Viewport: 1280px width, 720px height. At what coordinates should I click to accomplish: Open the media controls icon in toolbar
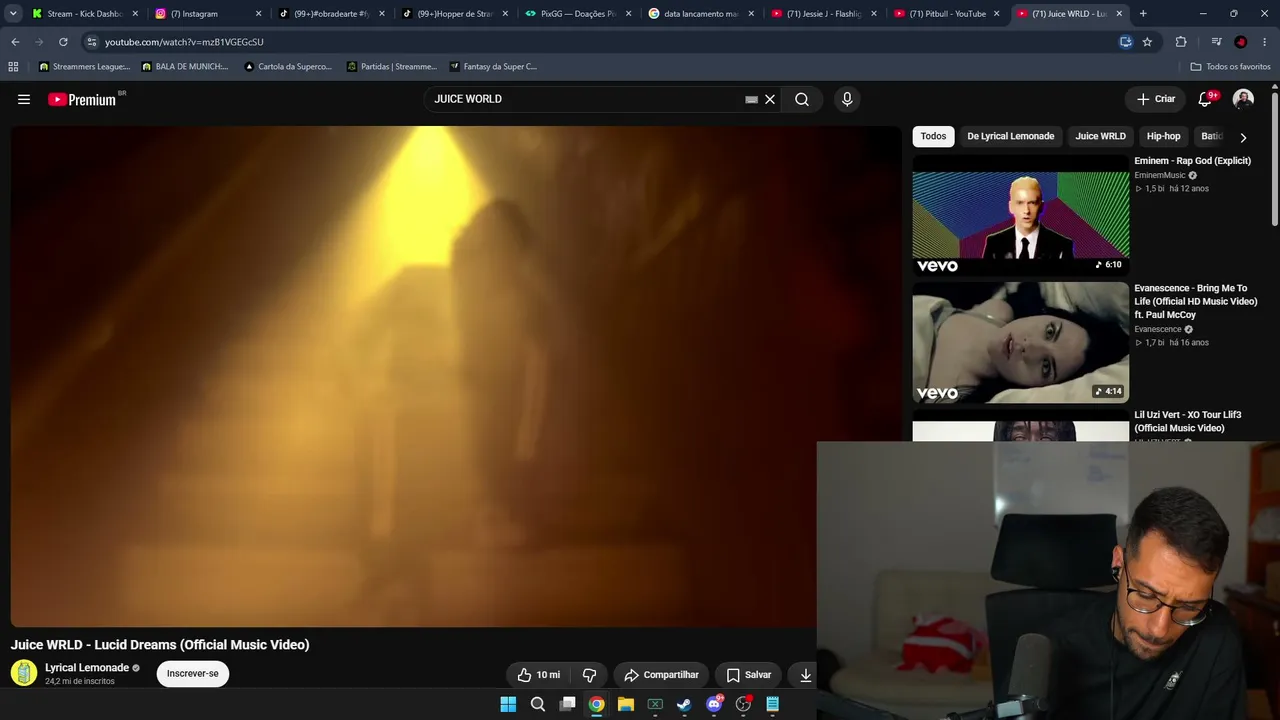pos(1216,42)
